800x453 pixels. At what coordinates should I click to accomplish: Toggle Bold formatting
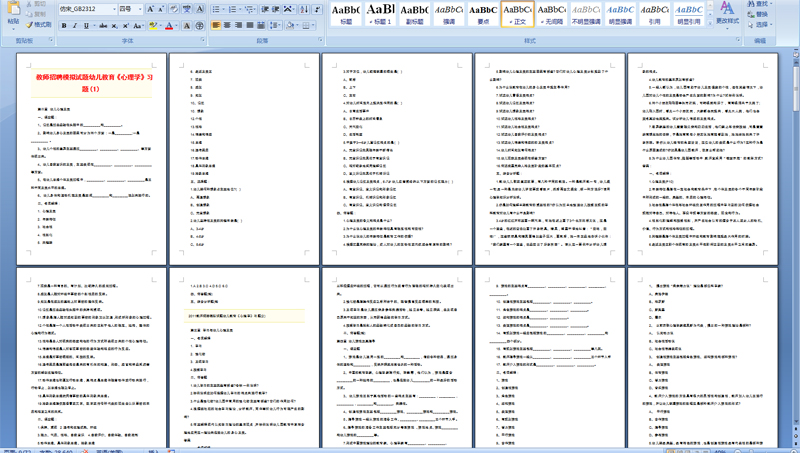coord(64,26)
